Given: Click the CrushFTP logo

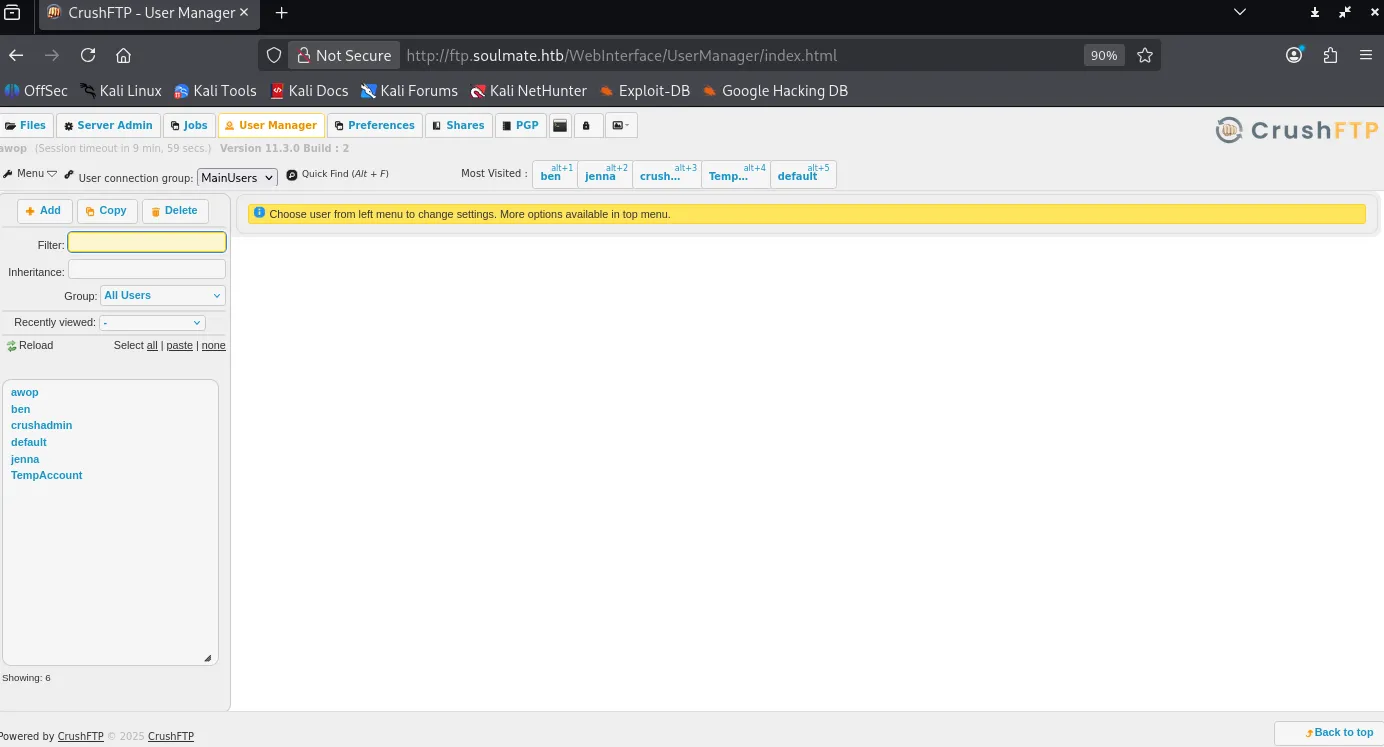Looking at the screenshot, I should tap(1296, 129).
